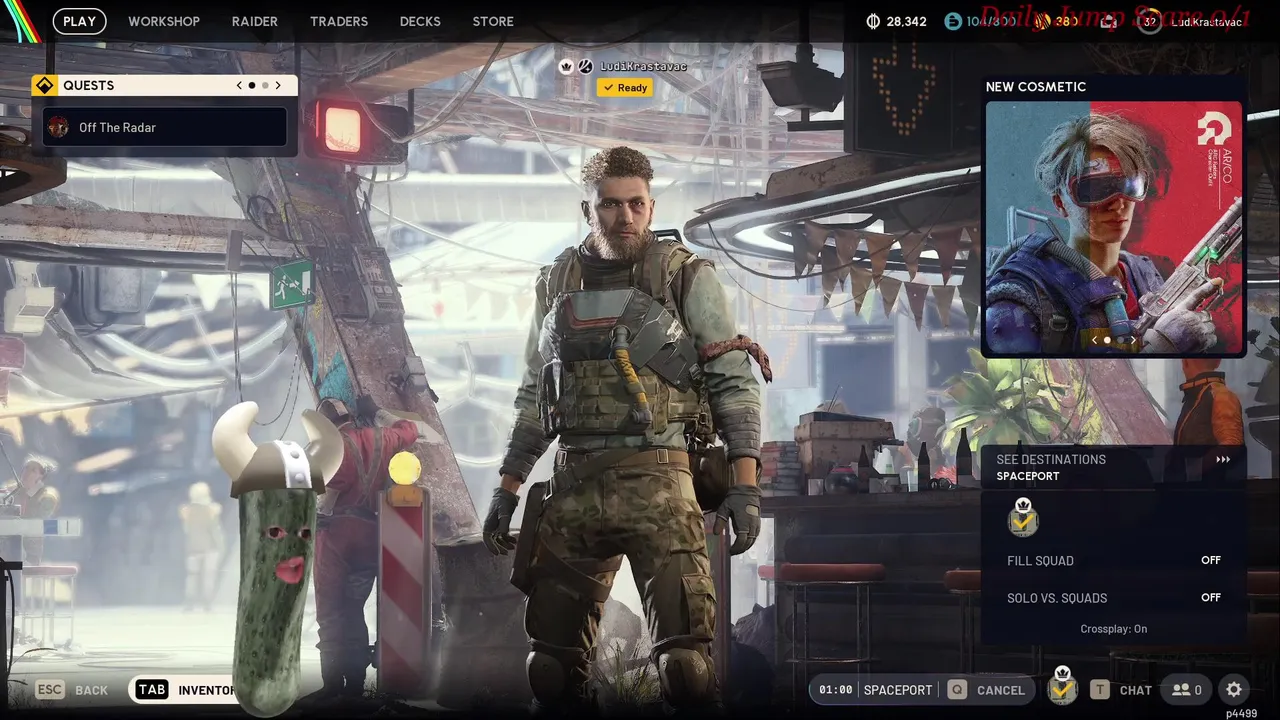Viewport: 1280px width, 720px height.
Task: Open the DECKS tab
Action: coord(420,21)
